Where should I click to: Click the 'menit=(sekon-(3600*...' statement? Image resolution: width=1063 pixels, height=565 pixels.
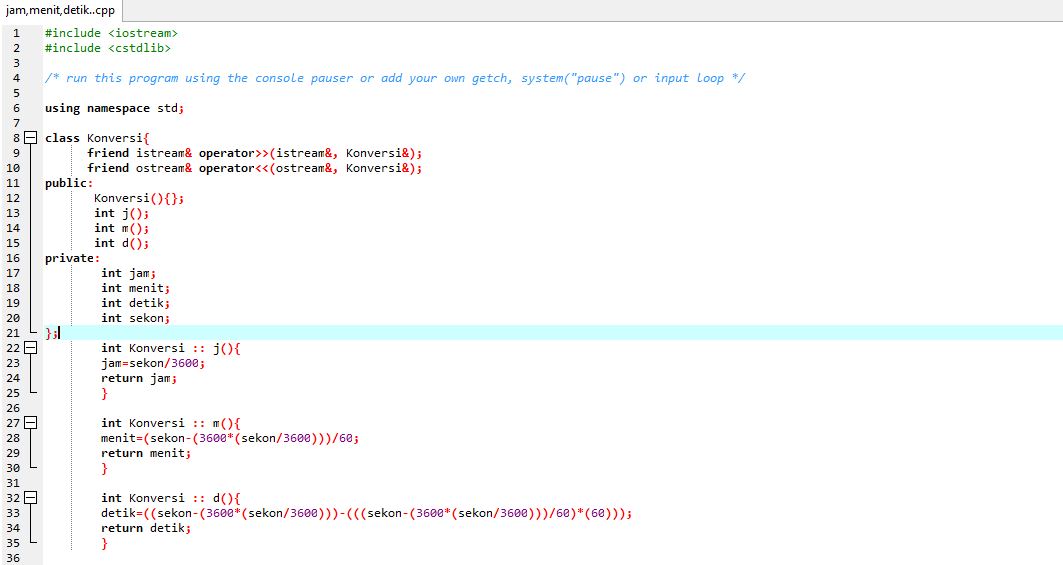click(x=230, y=438)
